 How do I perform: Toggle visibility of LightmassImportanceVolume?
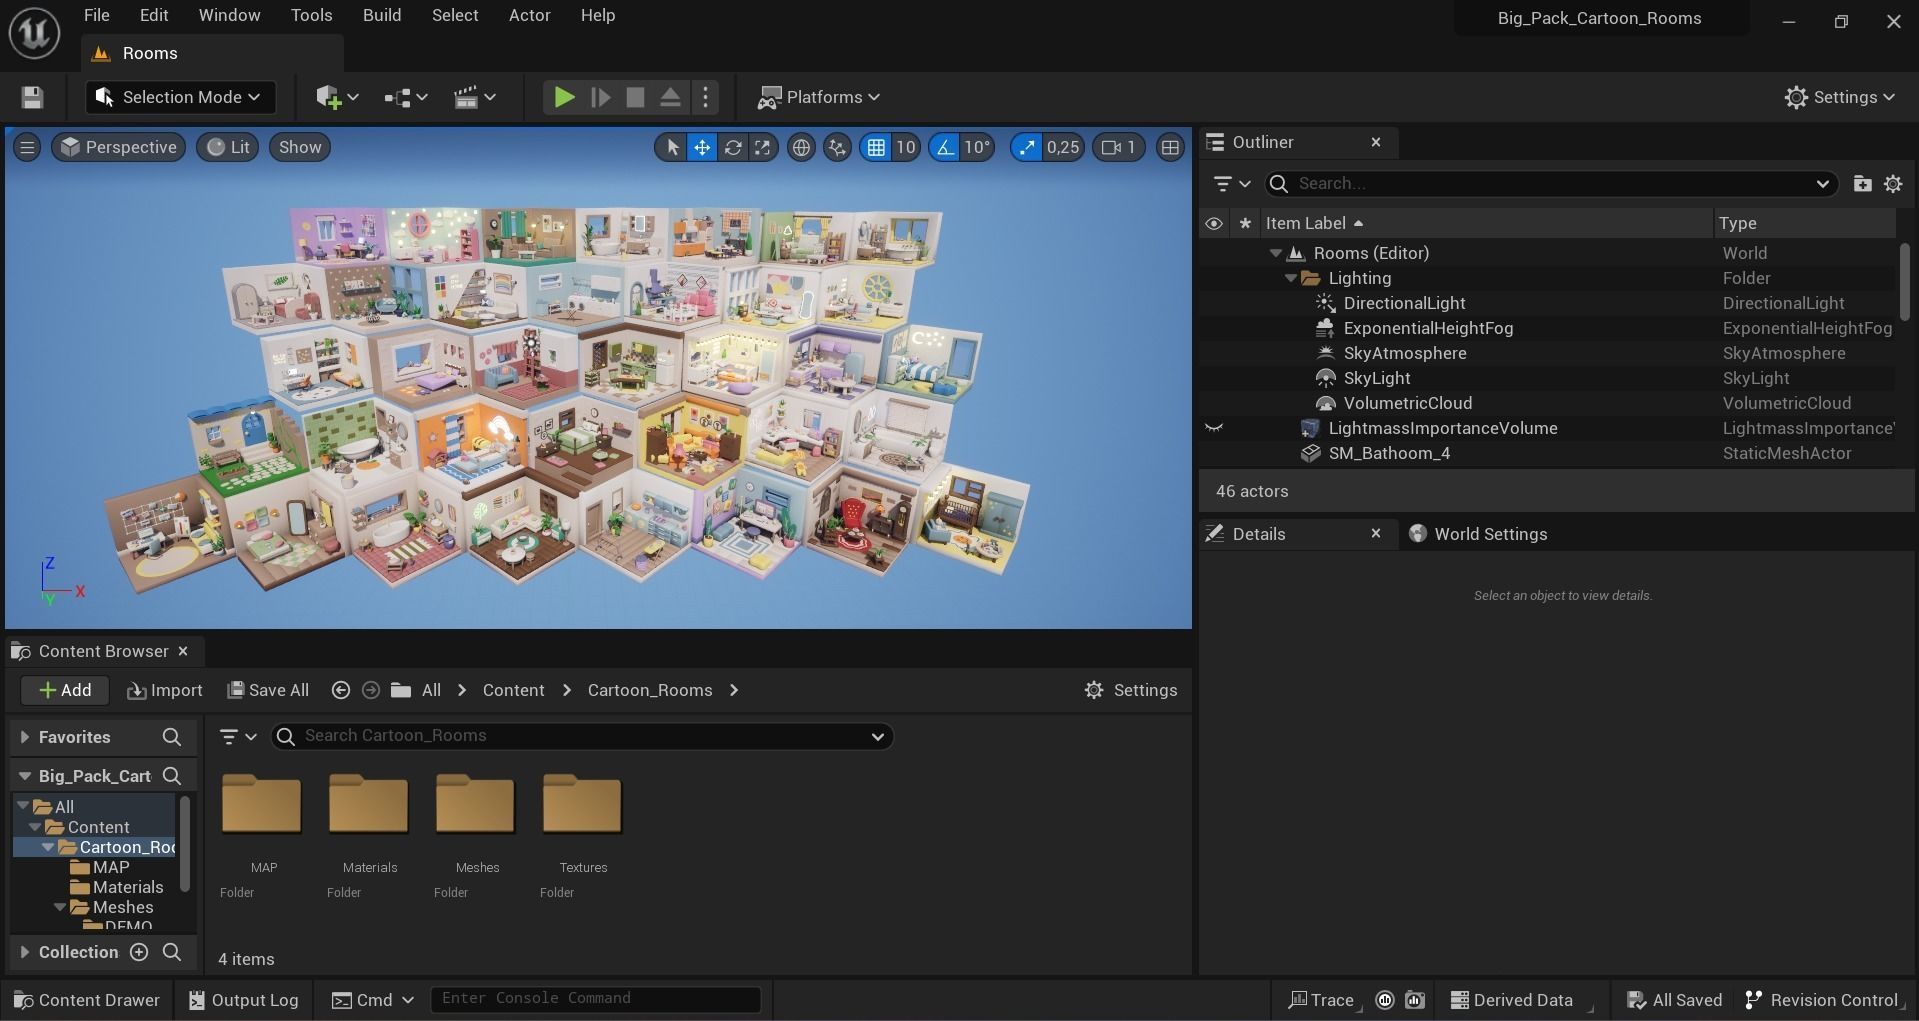(x=1214, y=428)
